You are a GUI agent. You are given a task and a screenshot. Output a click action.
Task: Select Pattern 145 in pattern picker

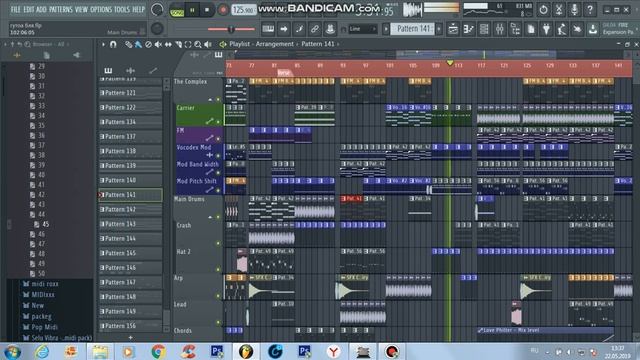[130, 253]
